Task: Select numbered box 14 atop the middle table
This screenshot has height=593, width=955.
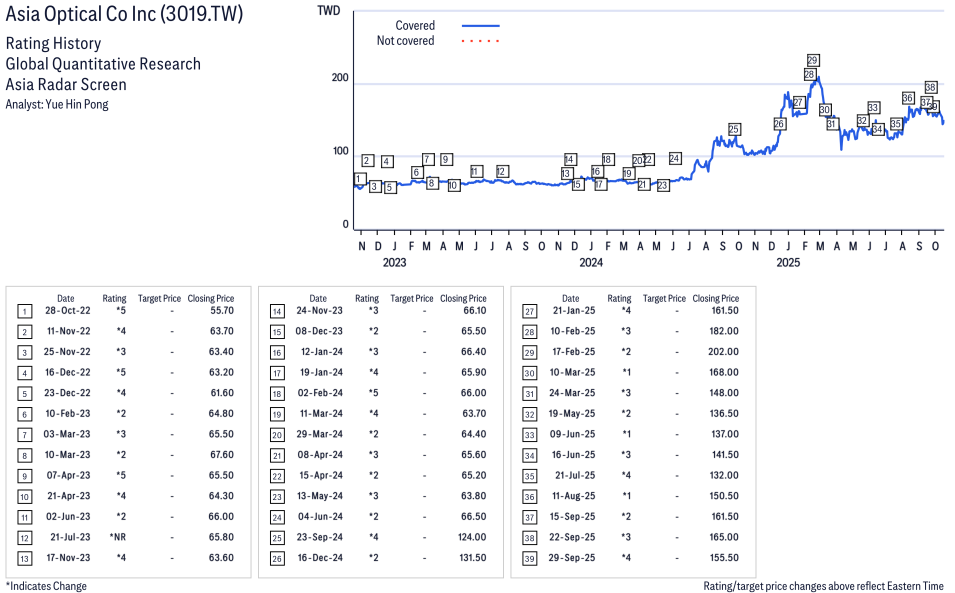Action: pyautogui.click(x=277, y=311)
